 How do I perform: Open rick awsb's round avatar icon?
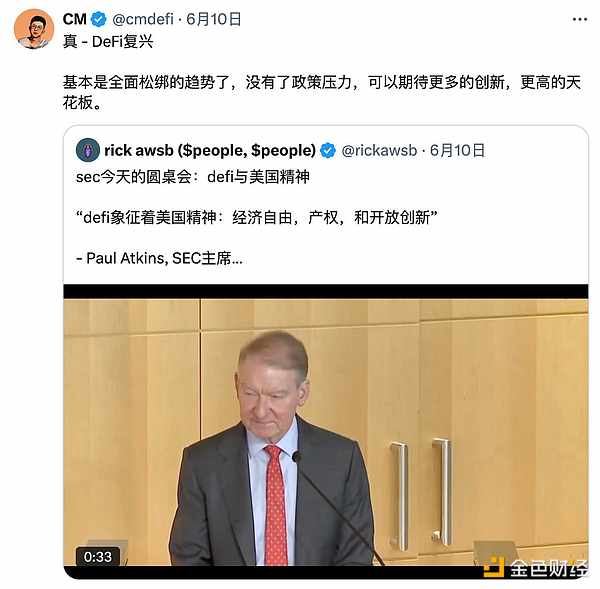(x=88, y=150)
